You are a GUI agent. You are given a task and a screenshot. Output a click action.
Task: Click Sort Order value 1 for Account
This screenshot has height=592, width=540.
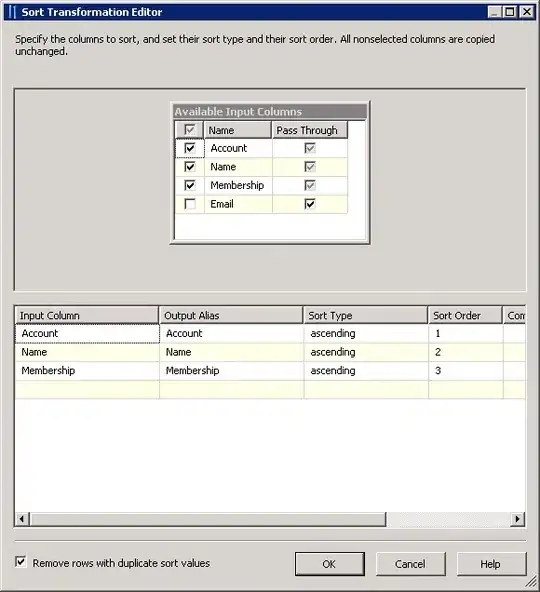pyautogui.click(x=466, y=333)
